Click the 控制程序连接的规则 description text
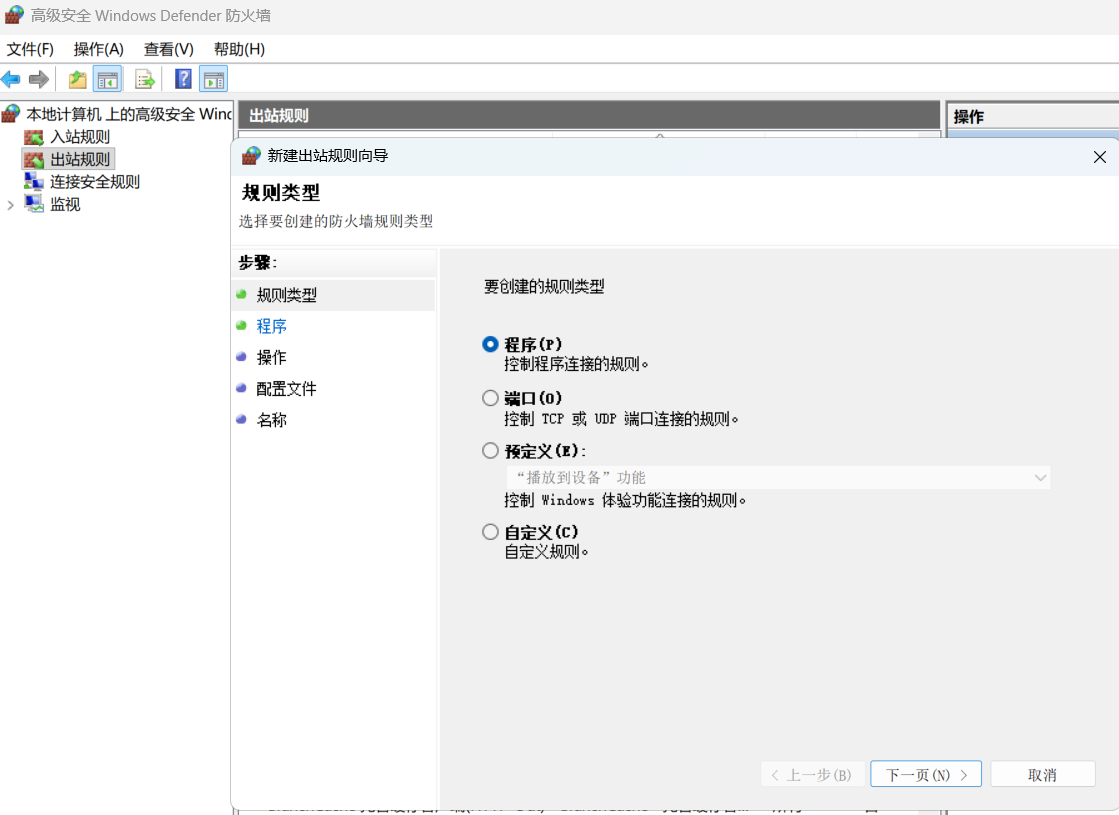 [x=576, y=364]
